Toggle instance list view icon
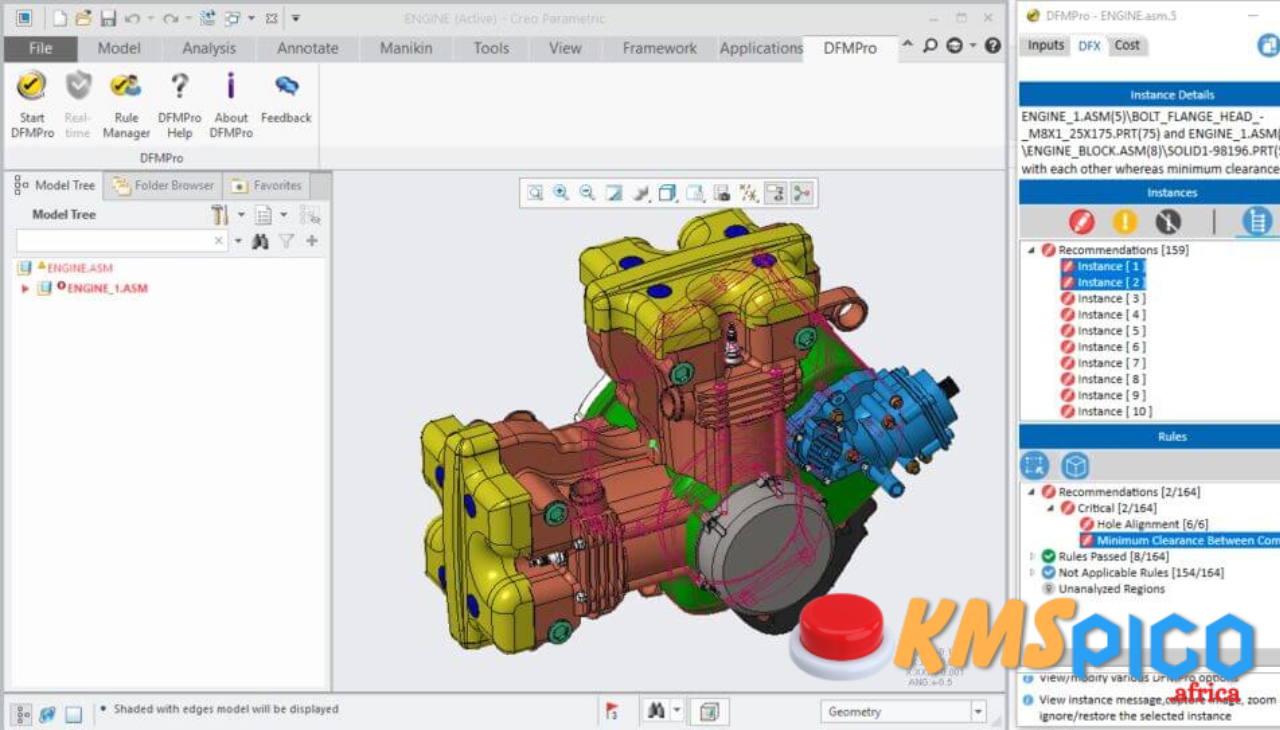This screenshot has height=730, width=1280. click(x=1255, y=221)
